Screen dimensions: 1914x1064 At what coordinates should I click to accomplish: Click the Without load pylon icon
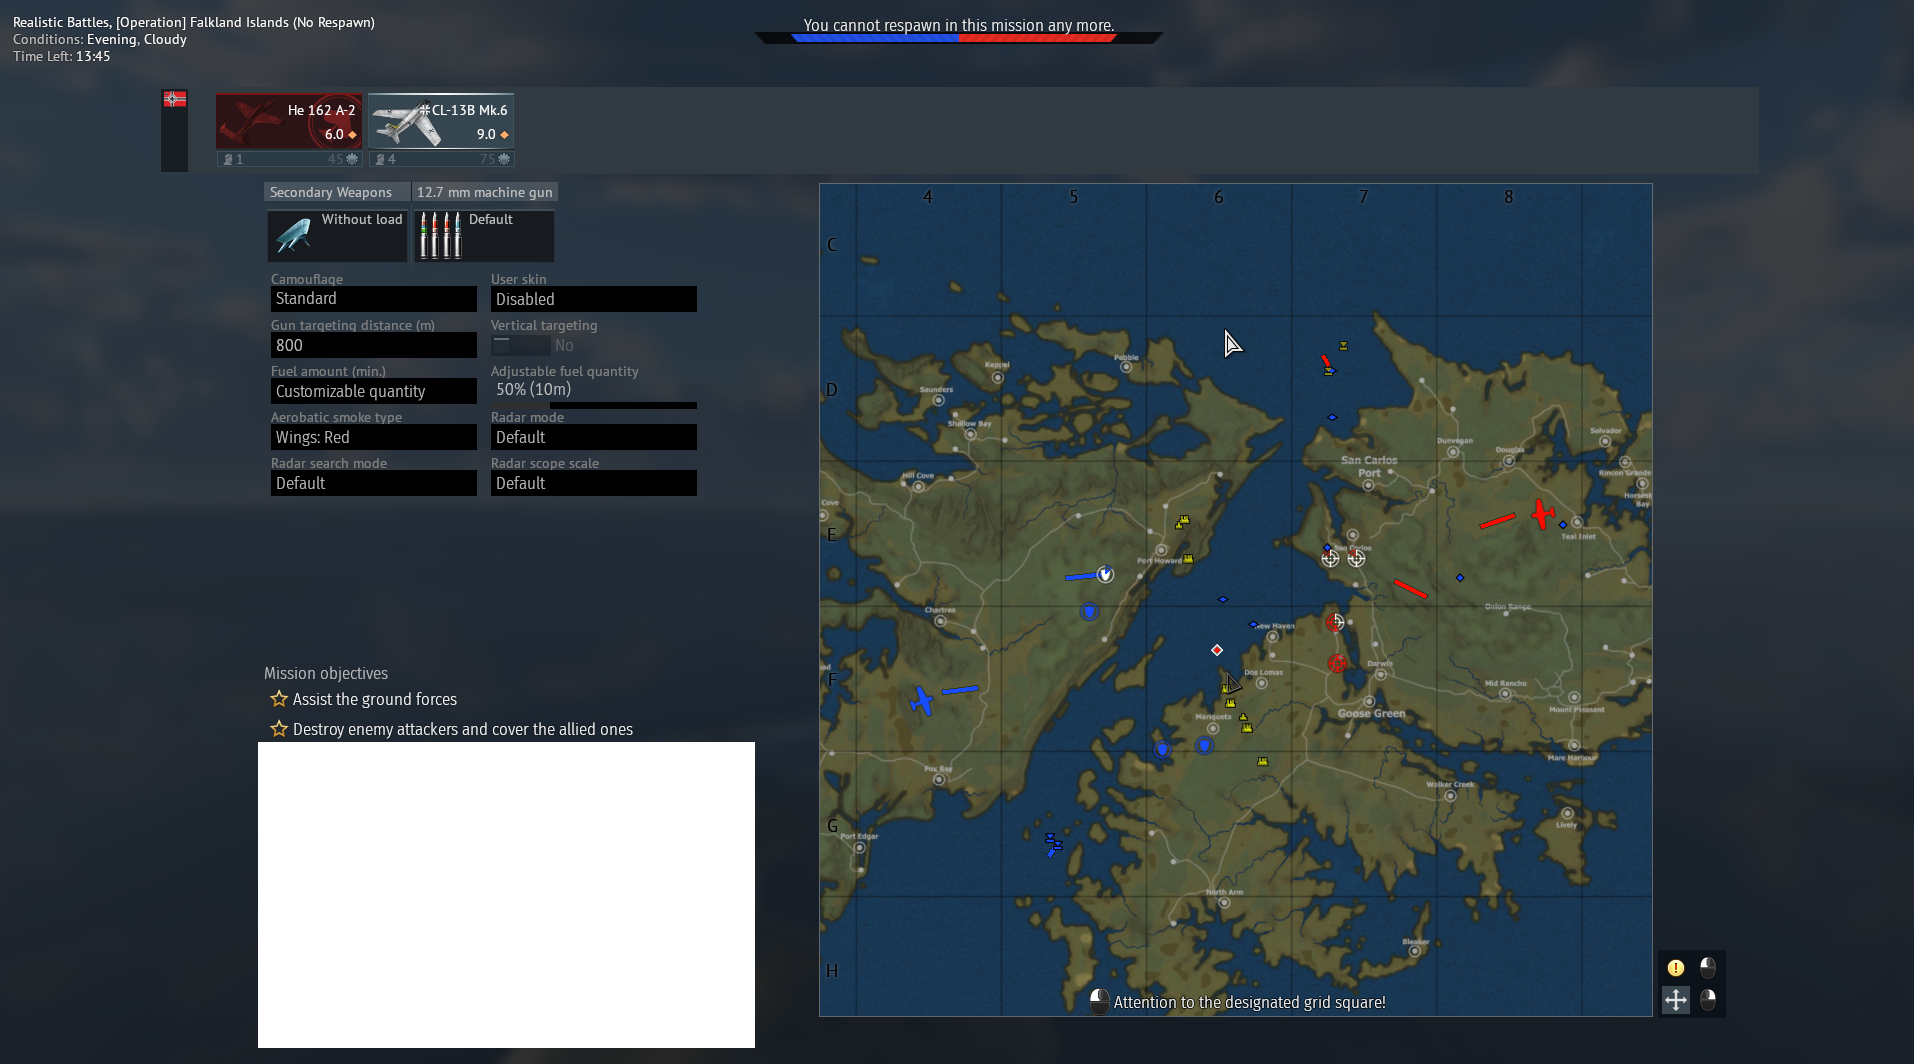click(294, 236)
